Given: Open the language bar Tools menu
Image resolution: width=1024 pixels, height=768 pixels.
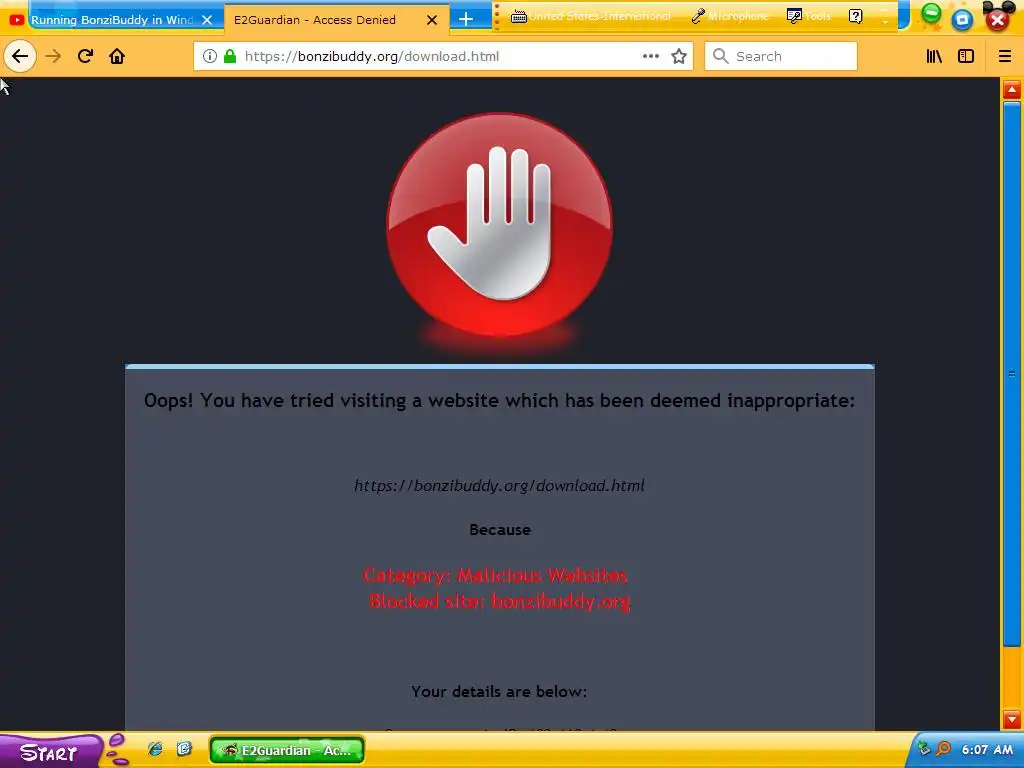Looking at the screenshot, I should (x=809, y=16).
